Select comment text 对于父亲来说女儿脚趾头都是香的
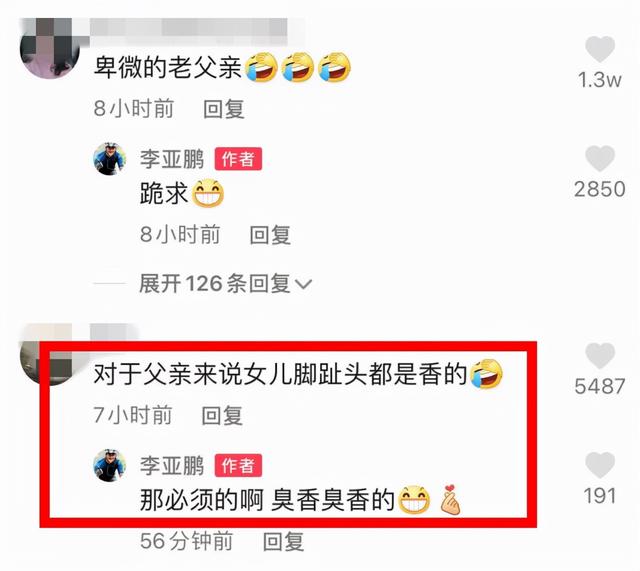 coord(280,374)
